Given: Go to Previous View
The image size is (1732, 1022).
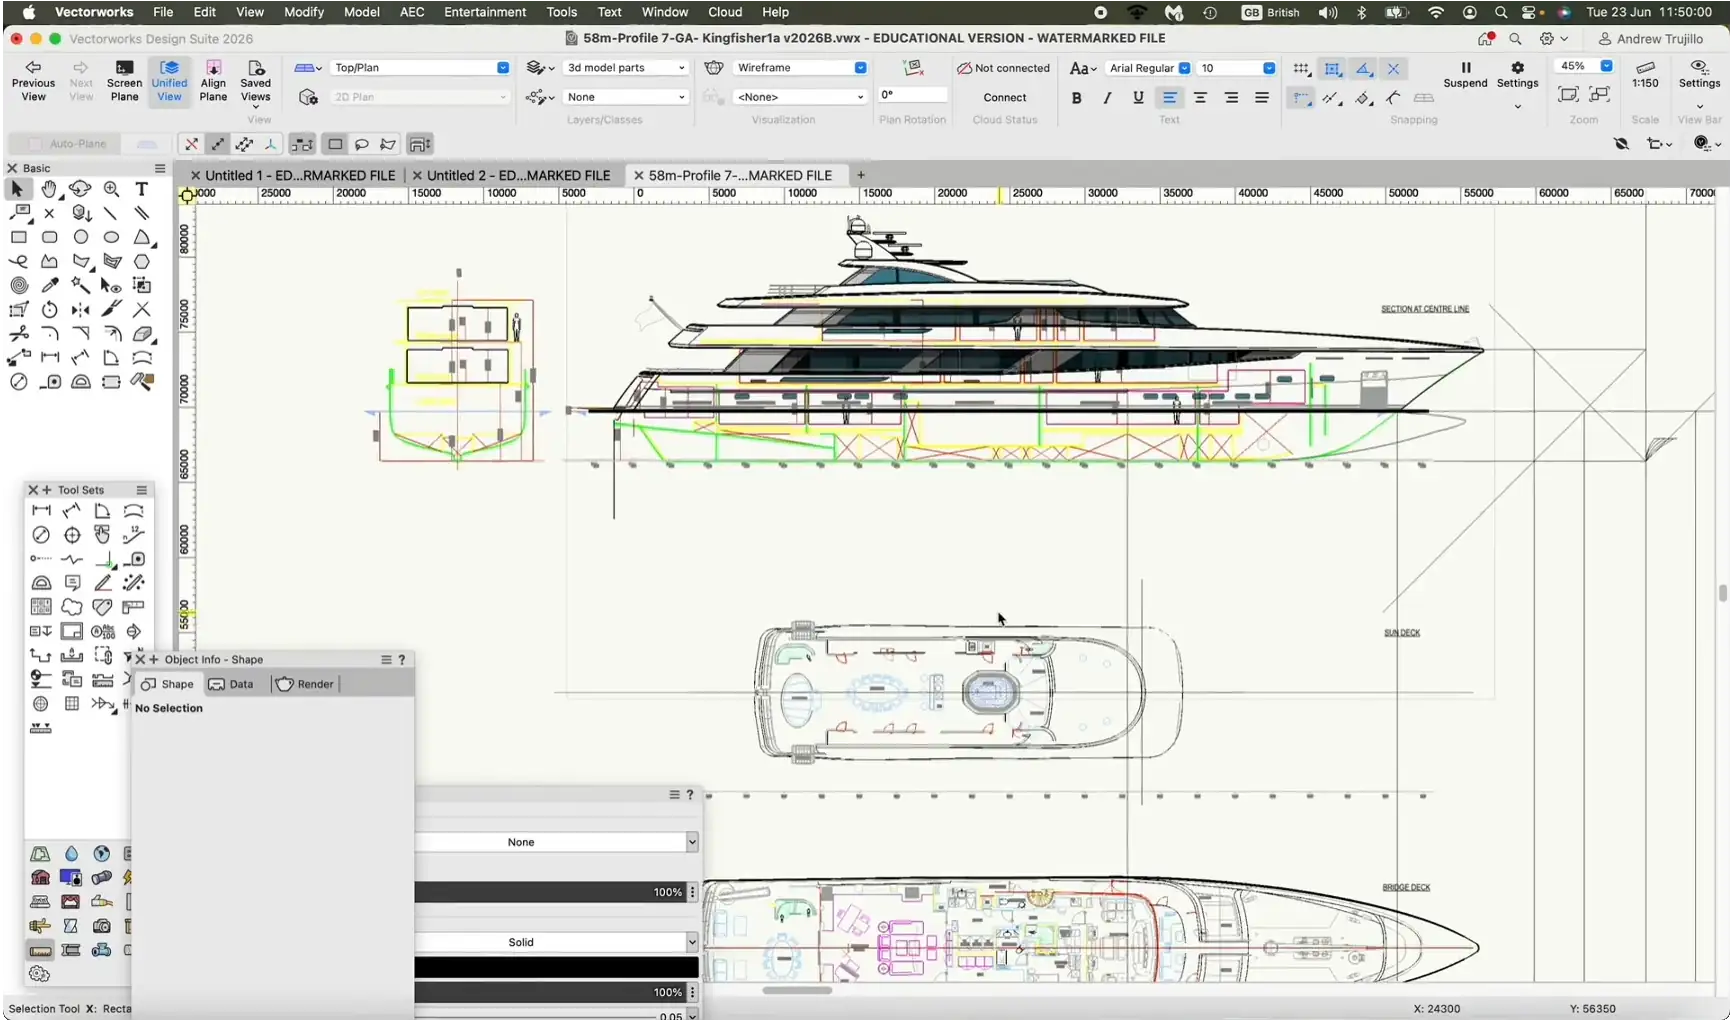Looking at the screenshot, I should pyautogui.click(x=33, y=80).
